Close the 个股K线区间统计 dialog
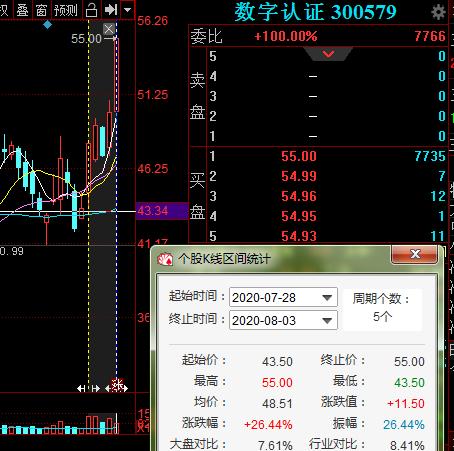Screen dimensions: 454x451 click(x=415, y=255)
